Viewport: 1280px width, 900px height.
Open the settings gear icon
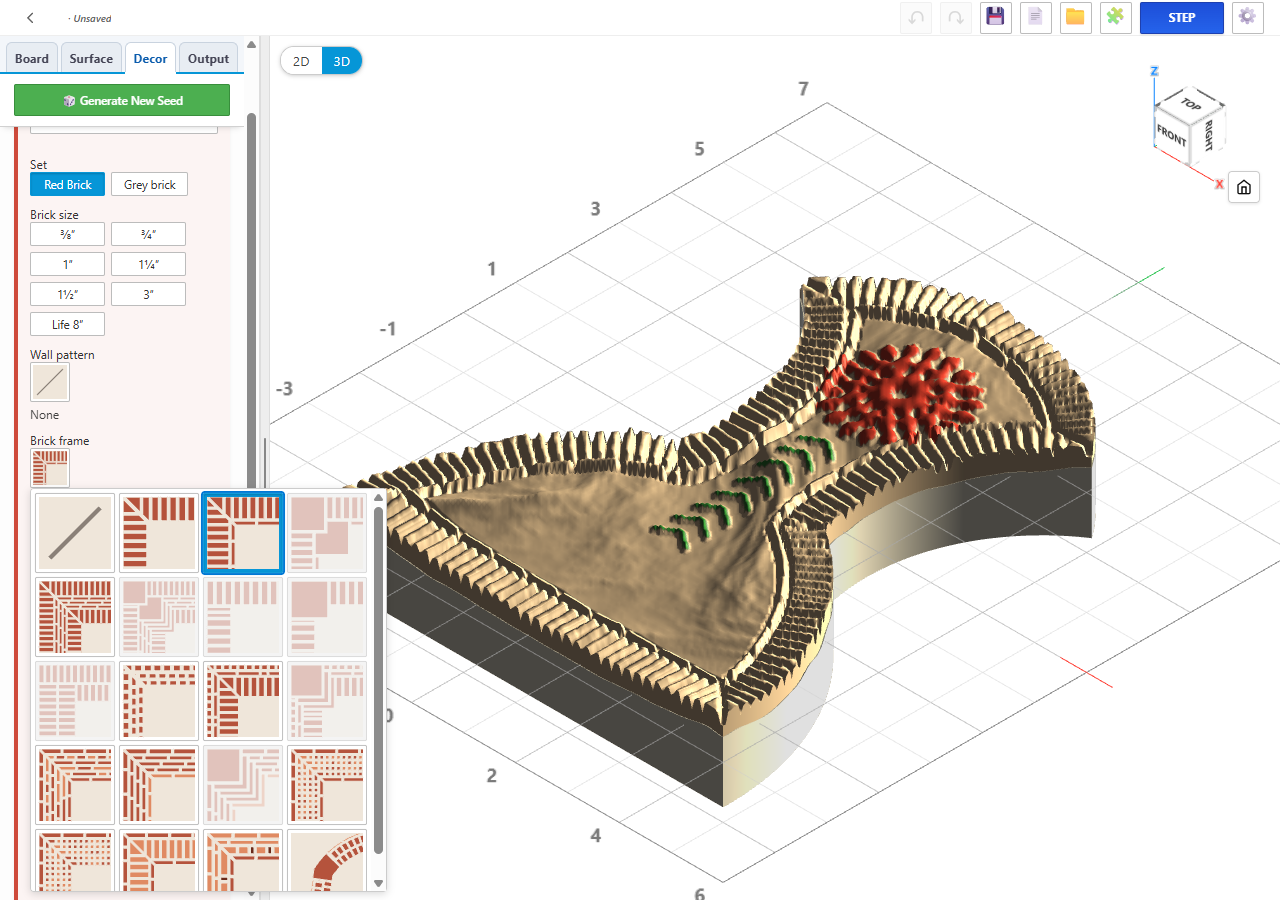(x=1246, y=17)
